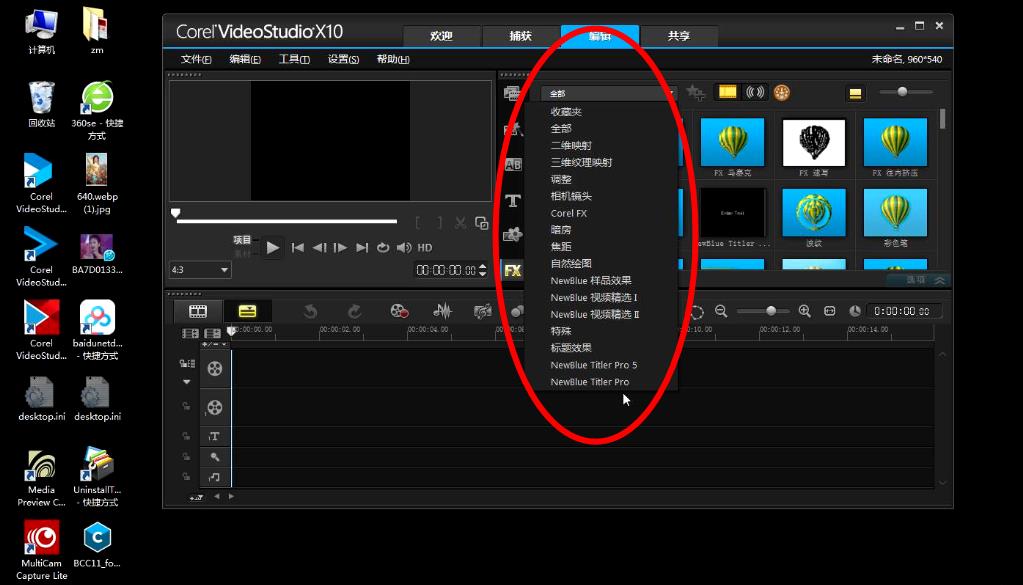Image resolution: width=1023 pixels, height=585 pixels.
Task: Adjust the thumbnail size slider
Action: [902, 92]
